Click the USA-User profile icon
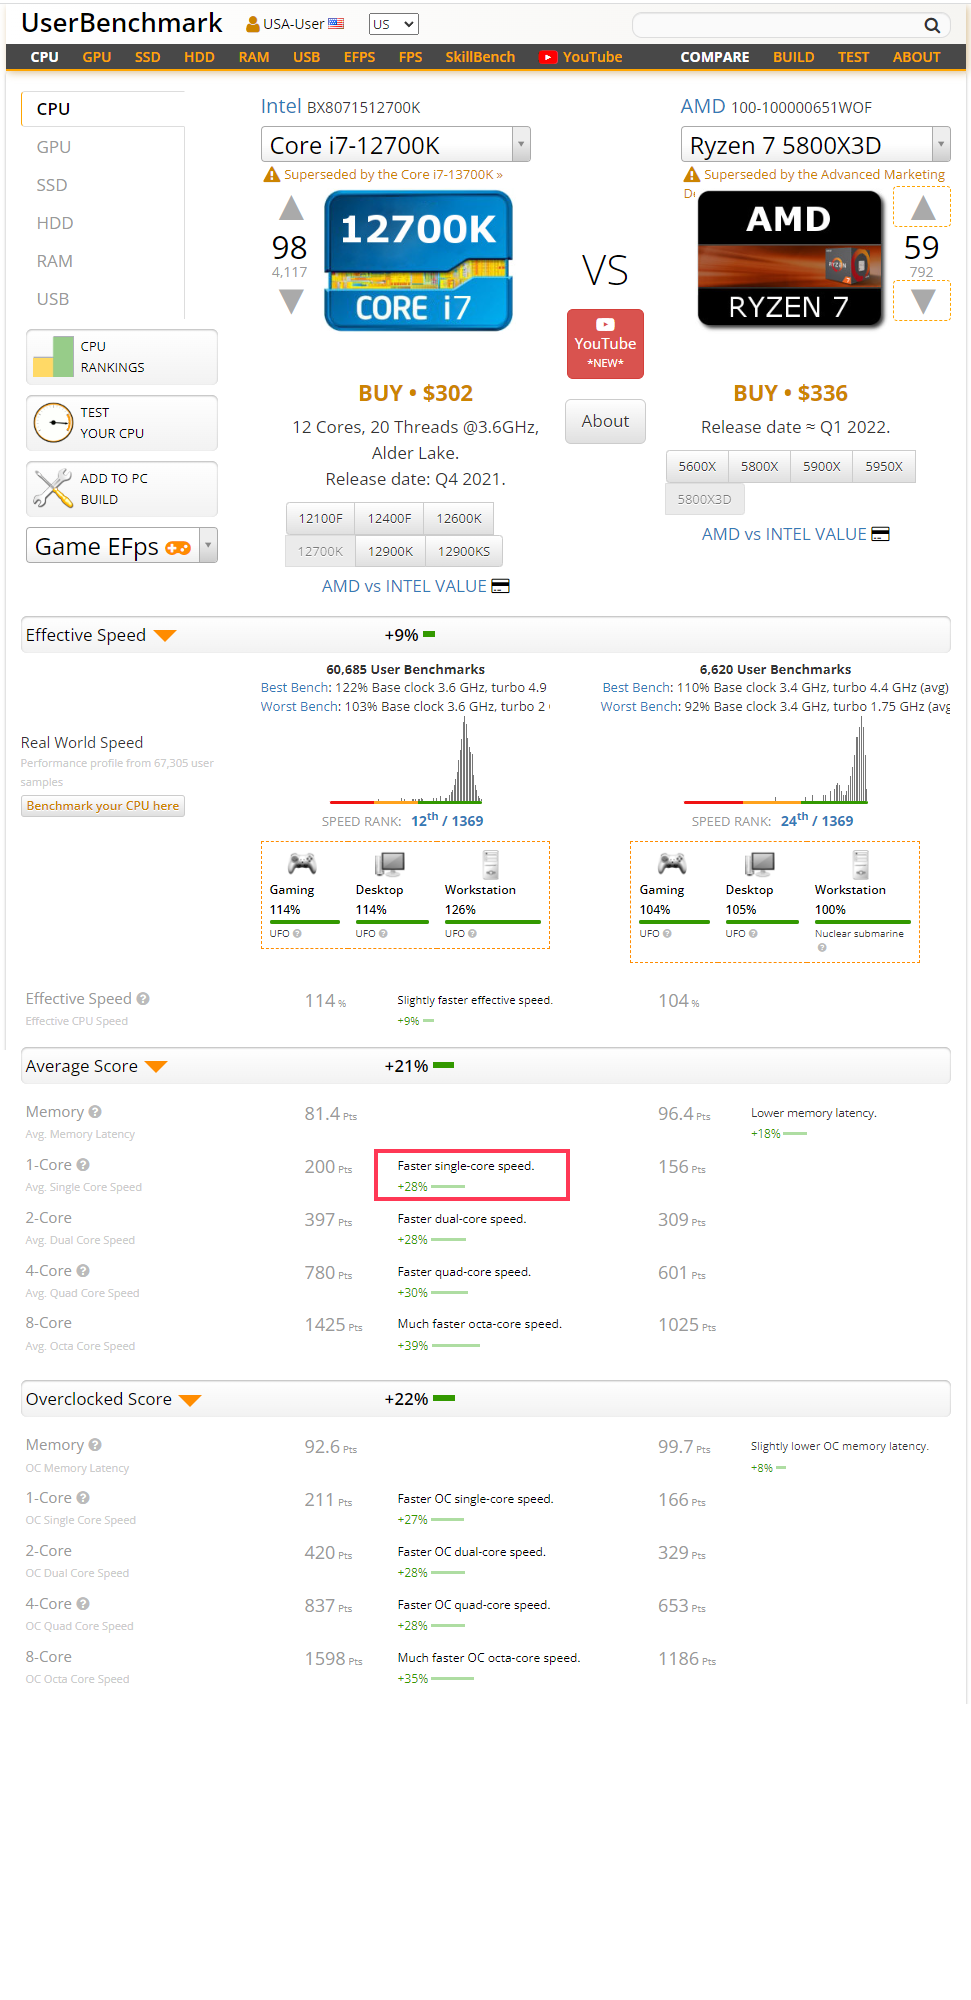The height and width of the screenshot is (2000, 971). tap(253, 24)
